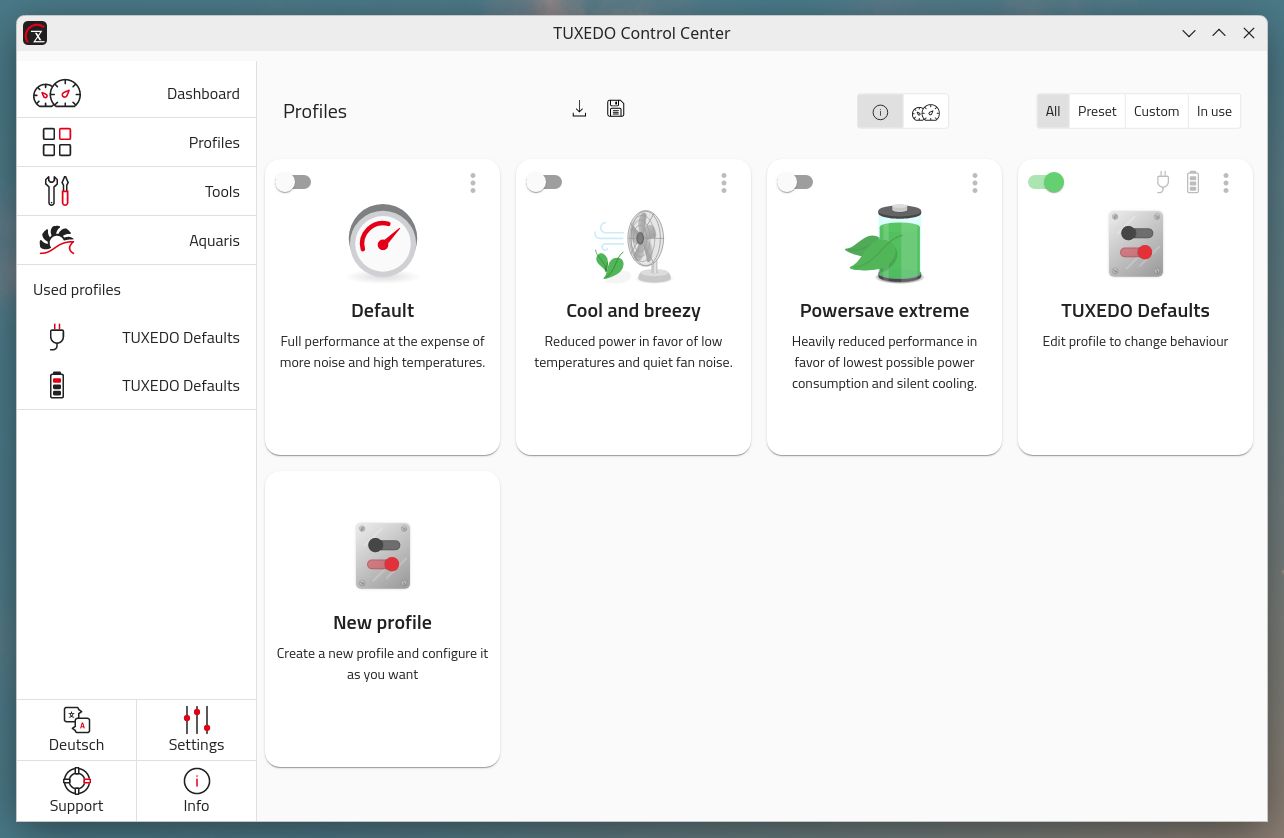Click the mains power plug icon on TUXEDO Defaults card
This screenshot has width=1284, height=838.
1162,182
